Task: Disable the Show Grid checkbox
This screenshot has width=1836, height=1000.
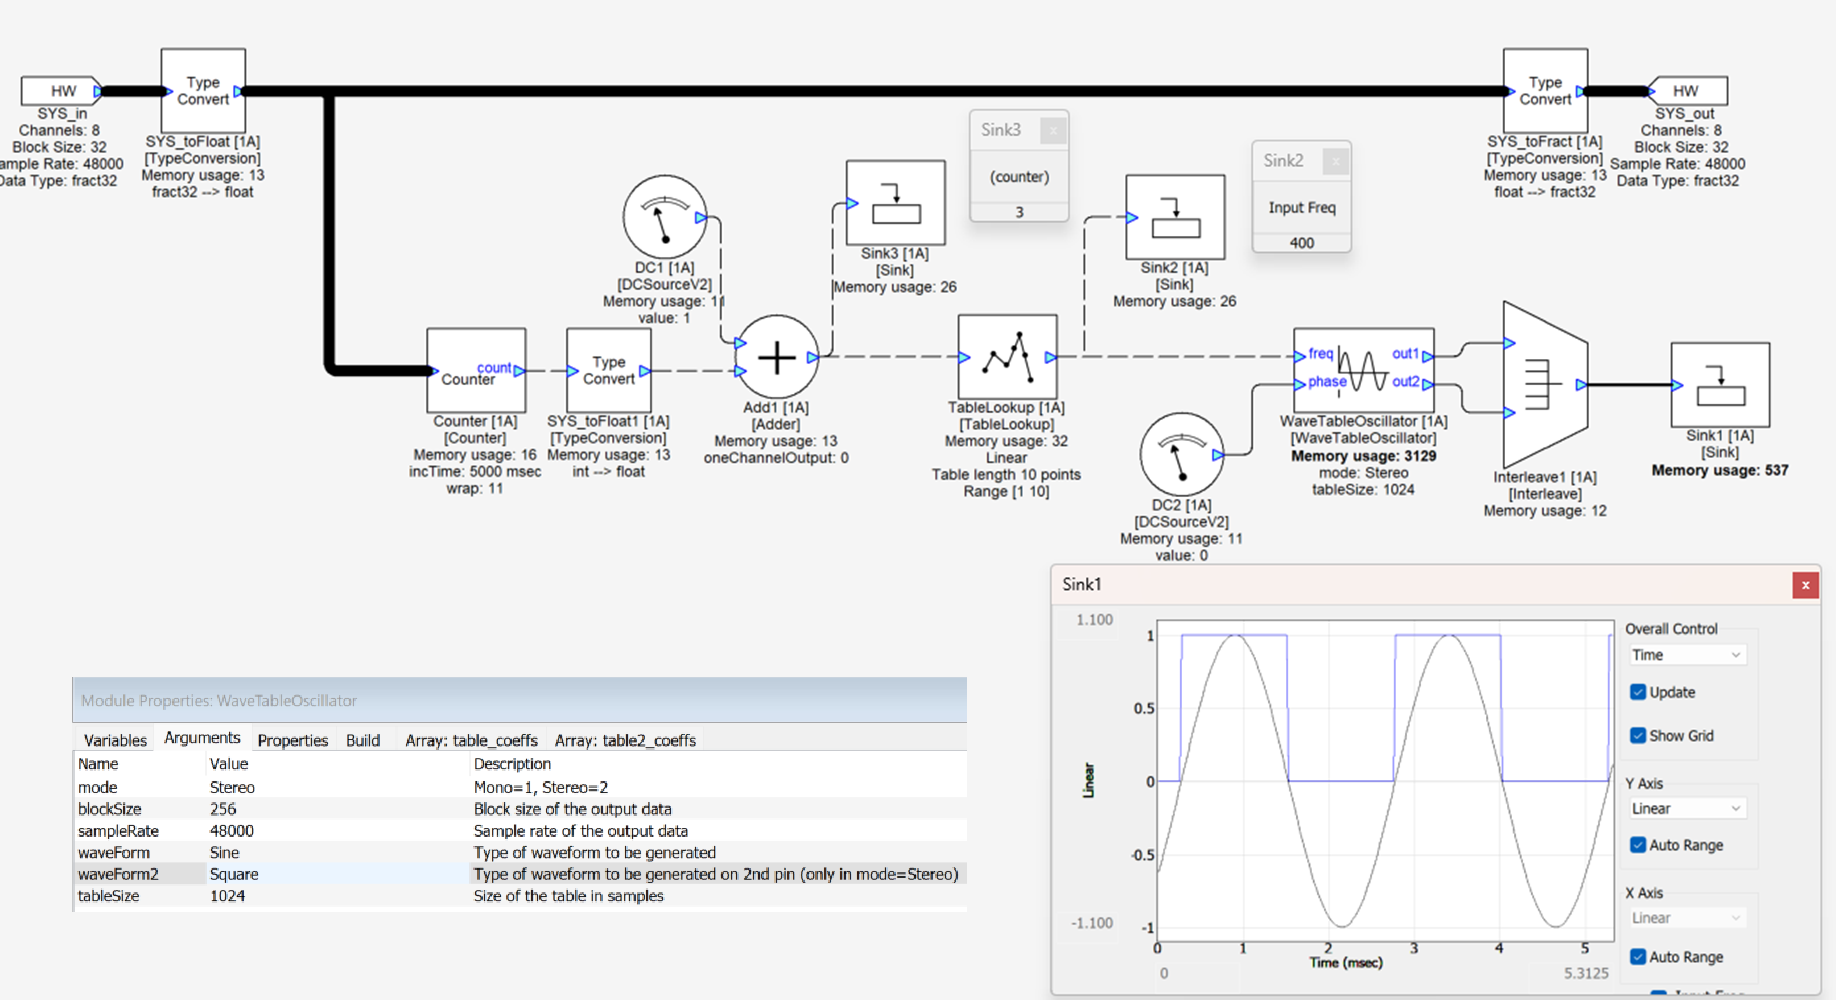Action: tap(1638, 736)
